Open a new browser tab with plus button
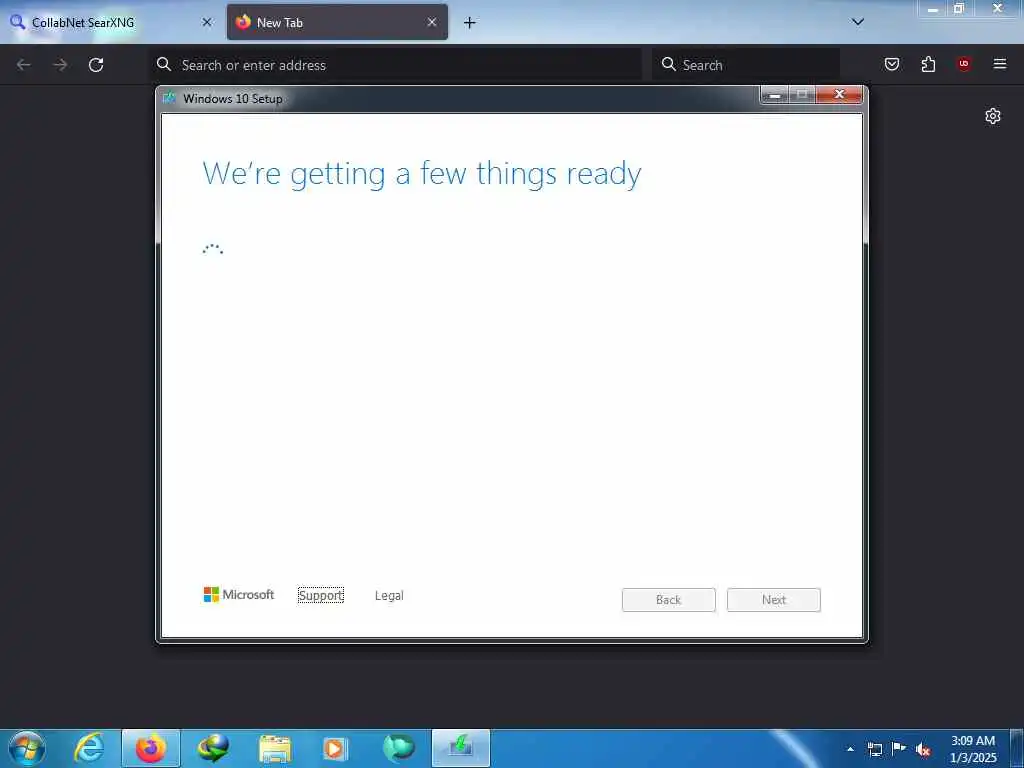Viewport: 1024px width, 768px height. pos(470,23)
